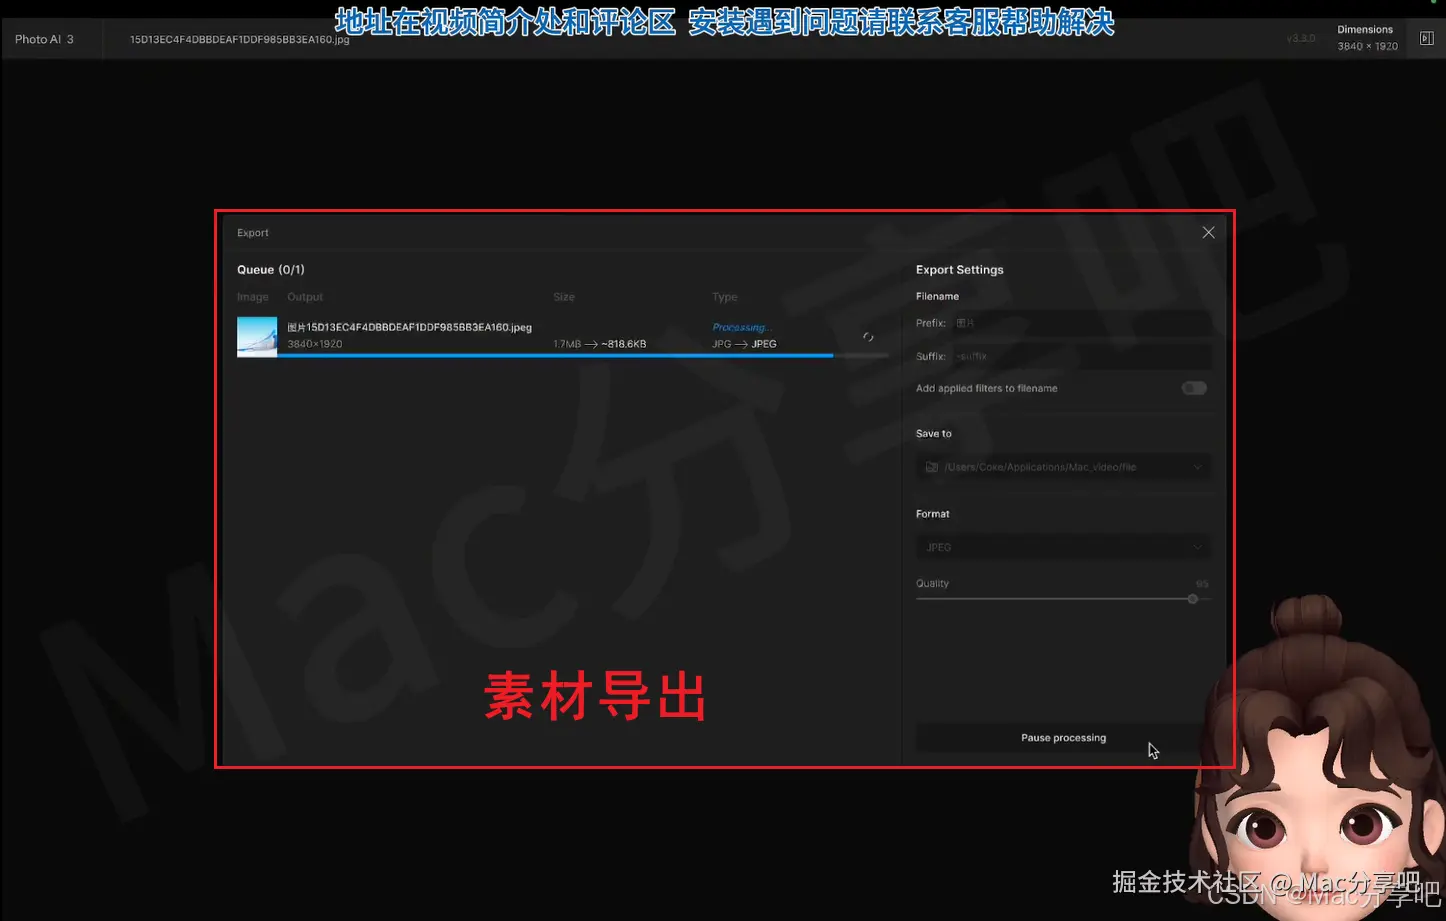Screen dimensions: 1446x921
Task: Open the Save to location dropdown
Action: click(x=1063, y=467)
